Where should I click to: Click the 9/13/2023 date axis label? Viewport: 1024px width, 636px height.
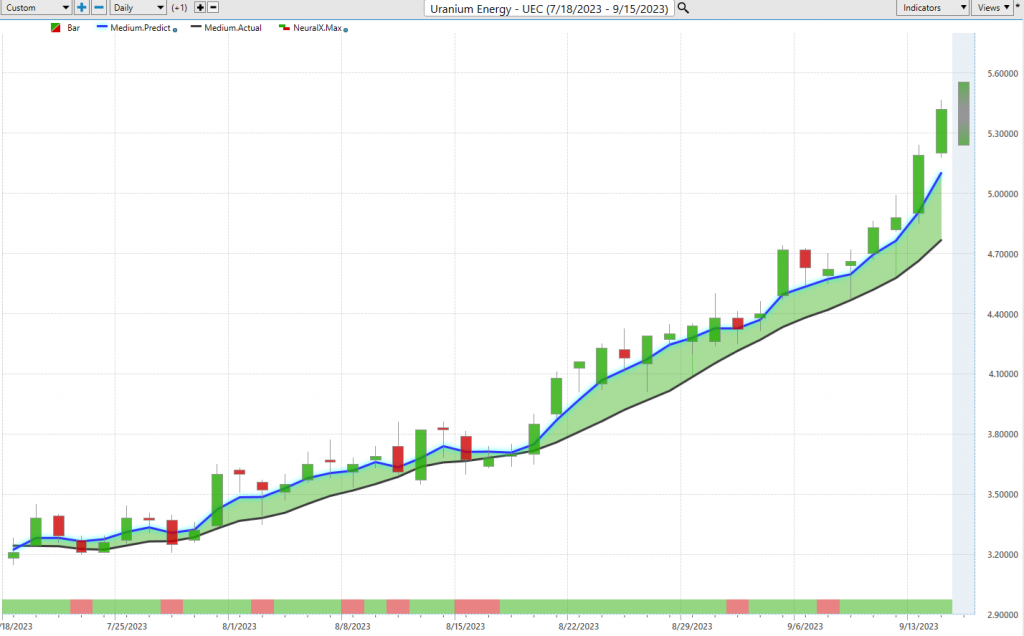click(x=918, y=626)
